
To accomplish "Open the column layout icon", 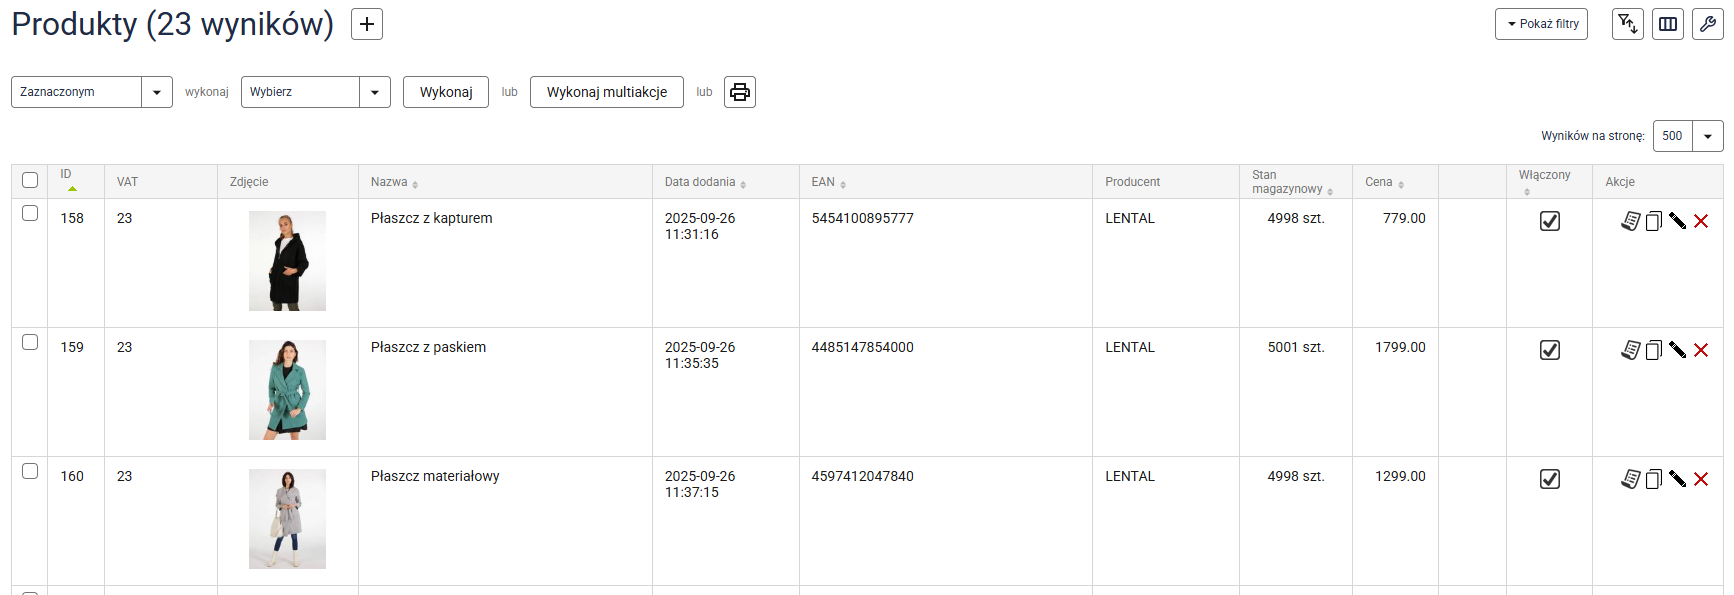I will pos(1668,24).
